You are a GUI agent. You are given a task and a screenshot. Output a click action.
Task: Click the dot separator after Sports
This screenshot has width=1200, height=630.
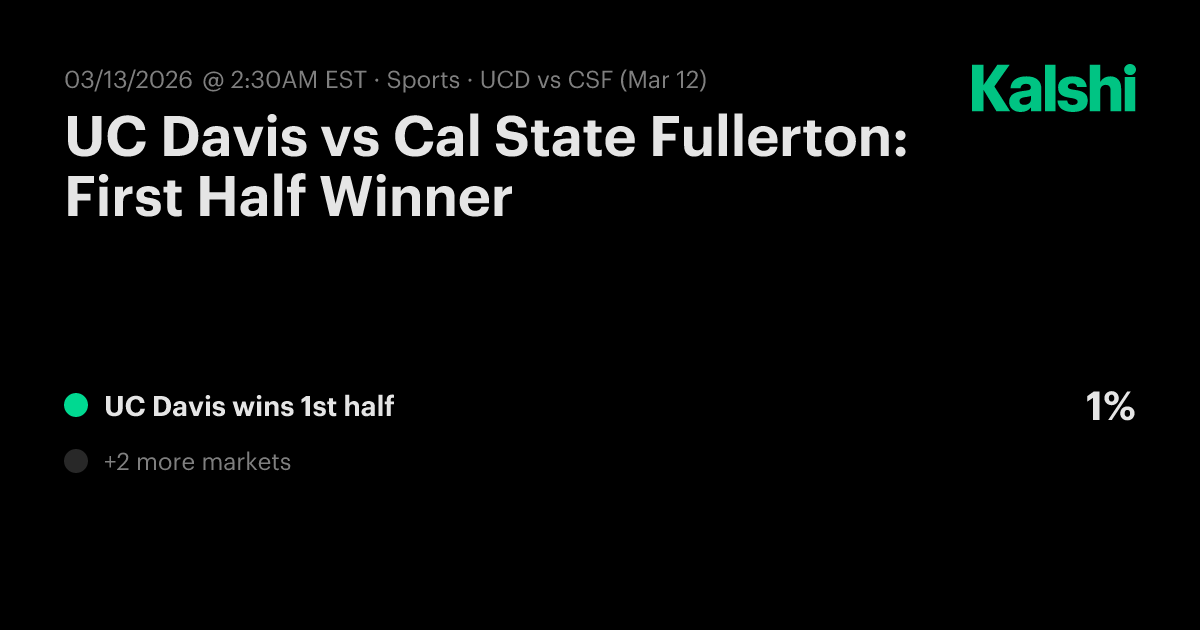(x=470, y=81)
